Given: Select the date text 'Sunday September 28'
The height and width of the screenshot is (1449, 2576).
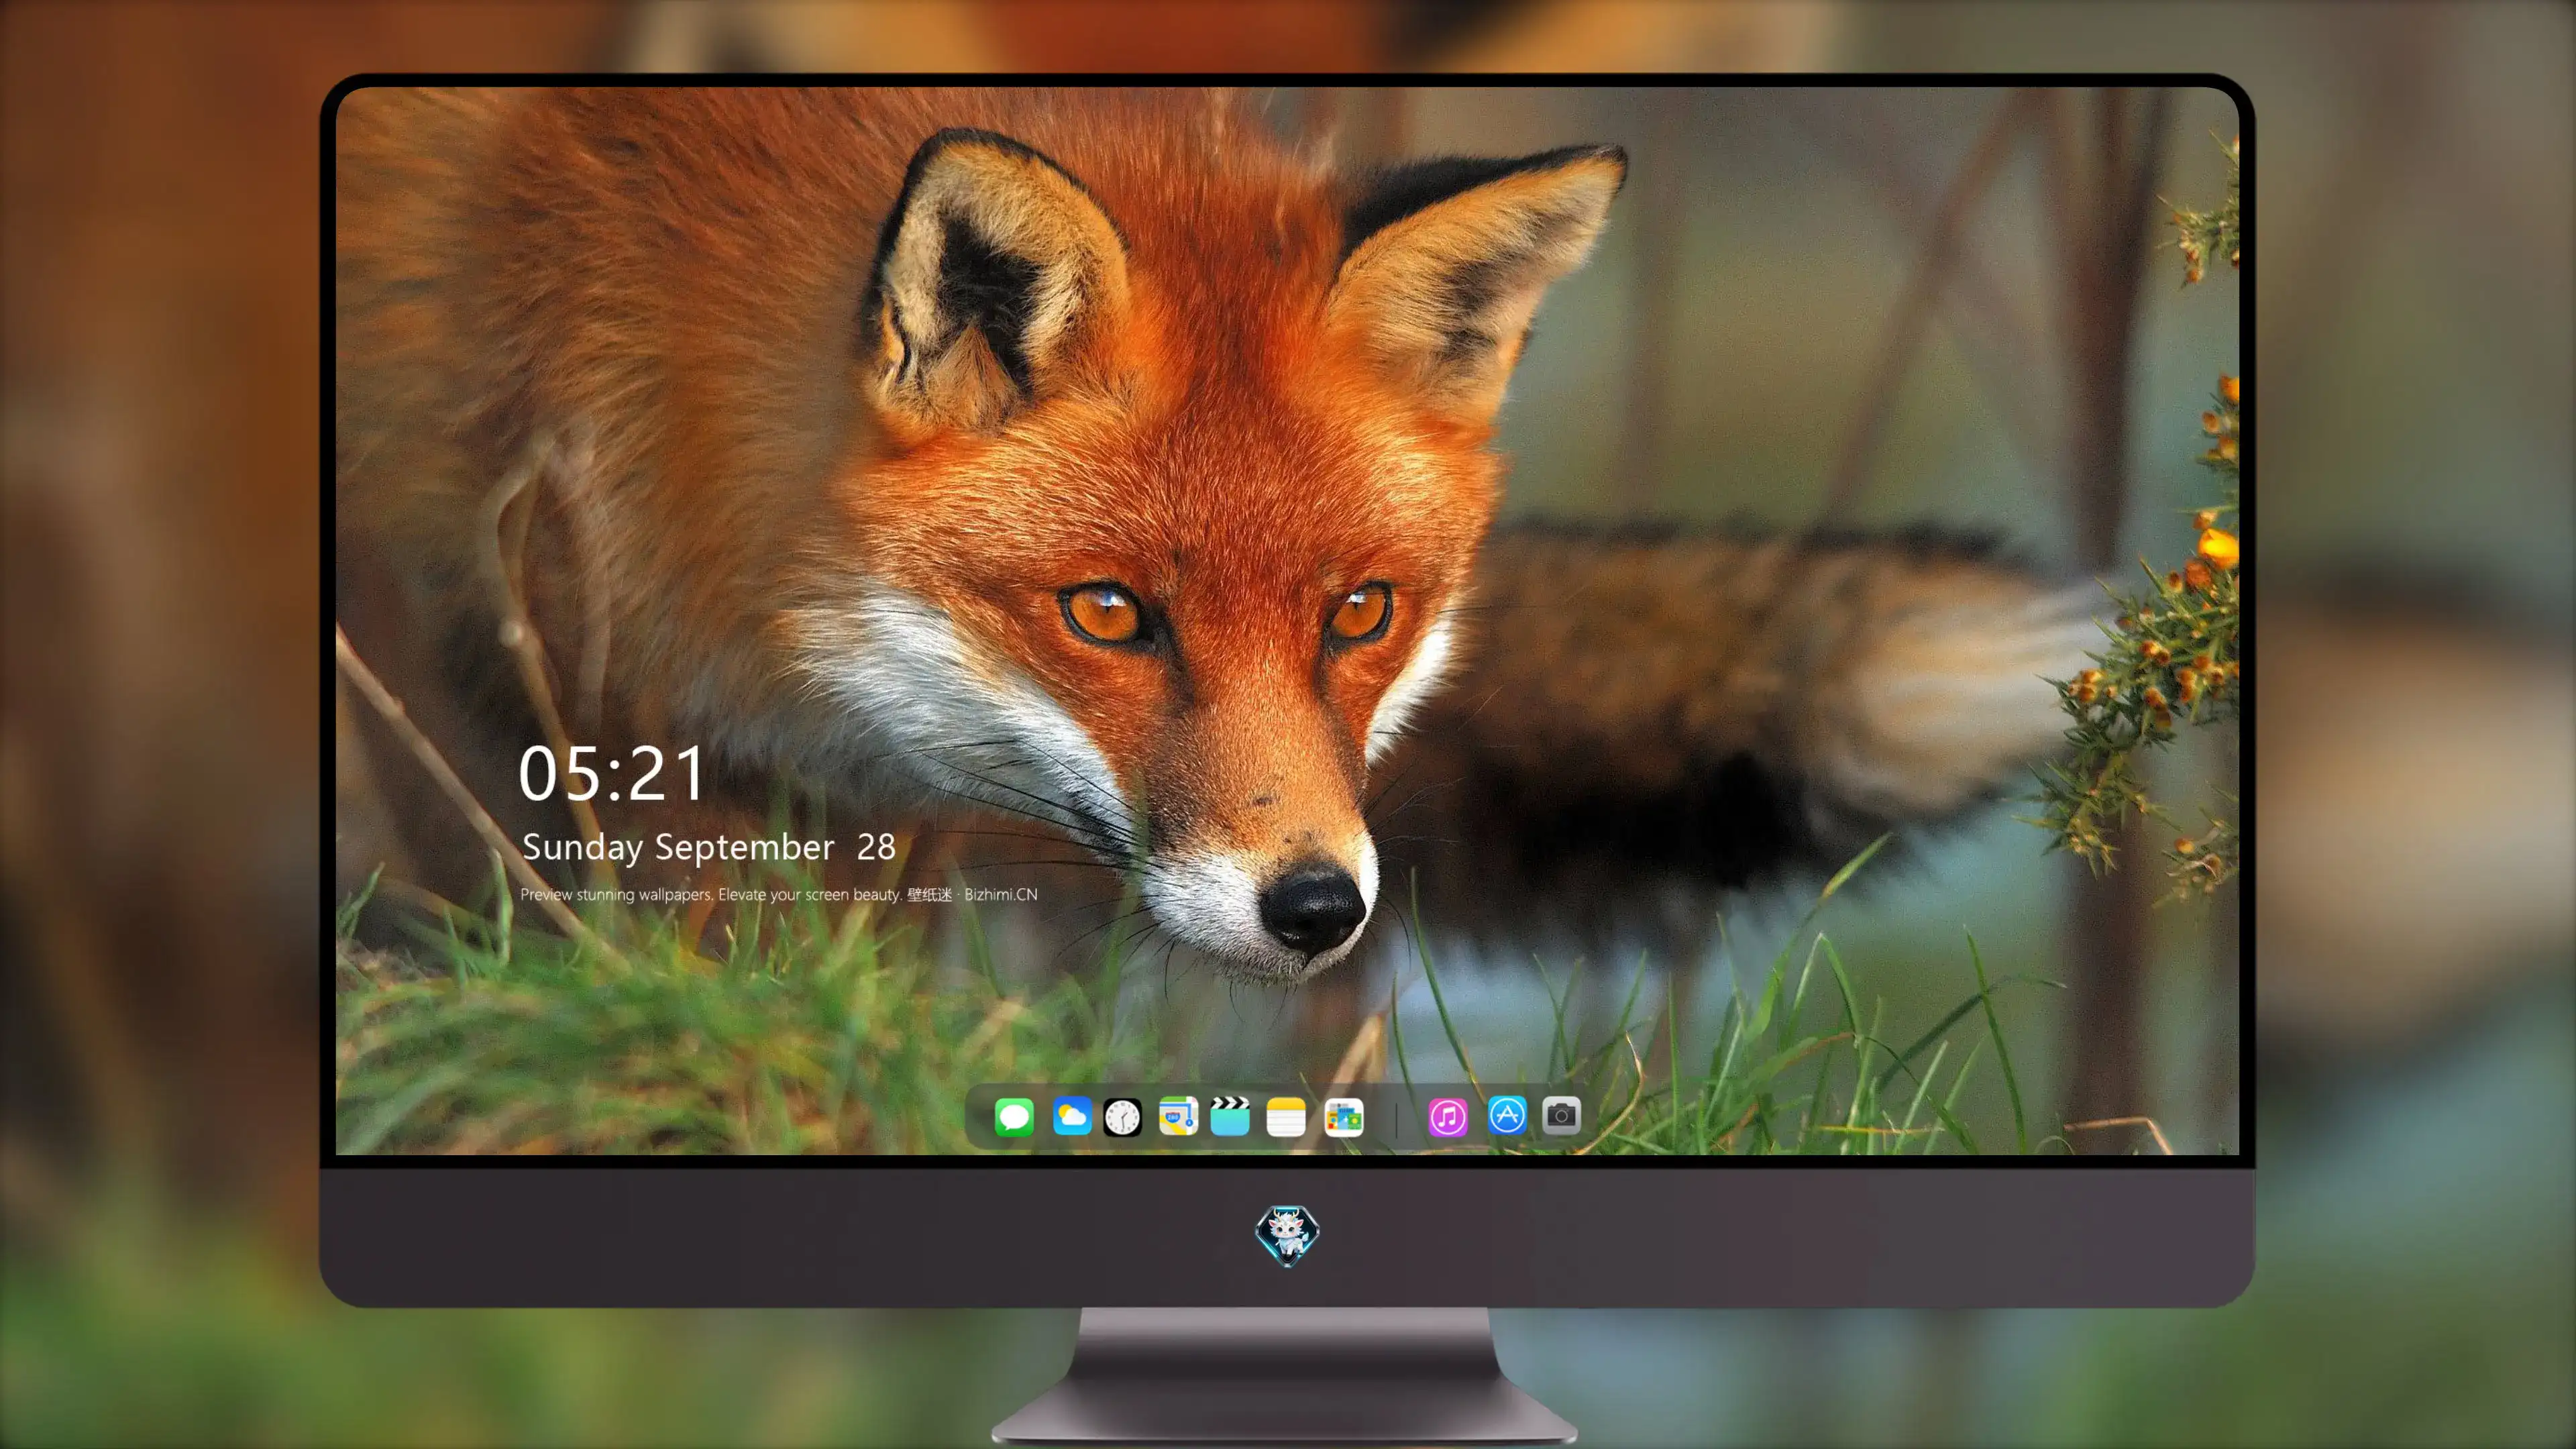Looking at the screenshot, I should [x=709, y=847].
